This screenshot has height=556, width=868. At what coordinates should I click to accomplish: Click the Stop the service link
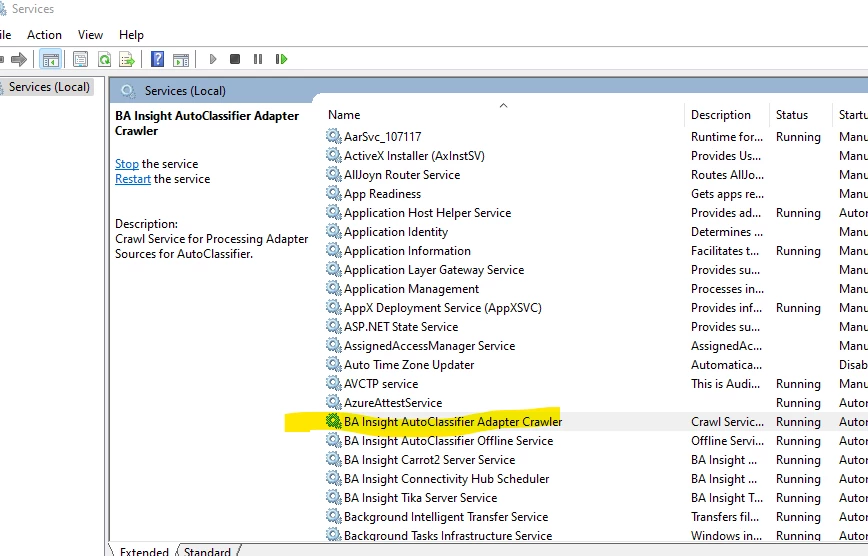pos(126,164)
